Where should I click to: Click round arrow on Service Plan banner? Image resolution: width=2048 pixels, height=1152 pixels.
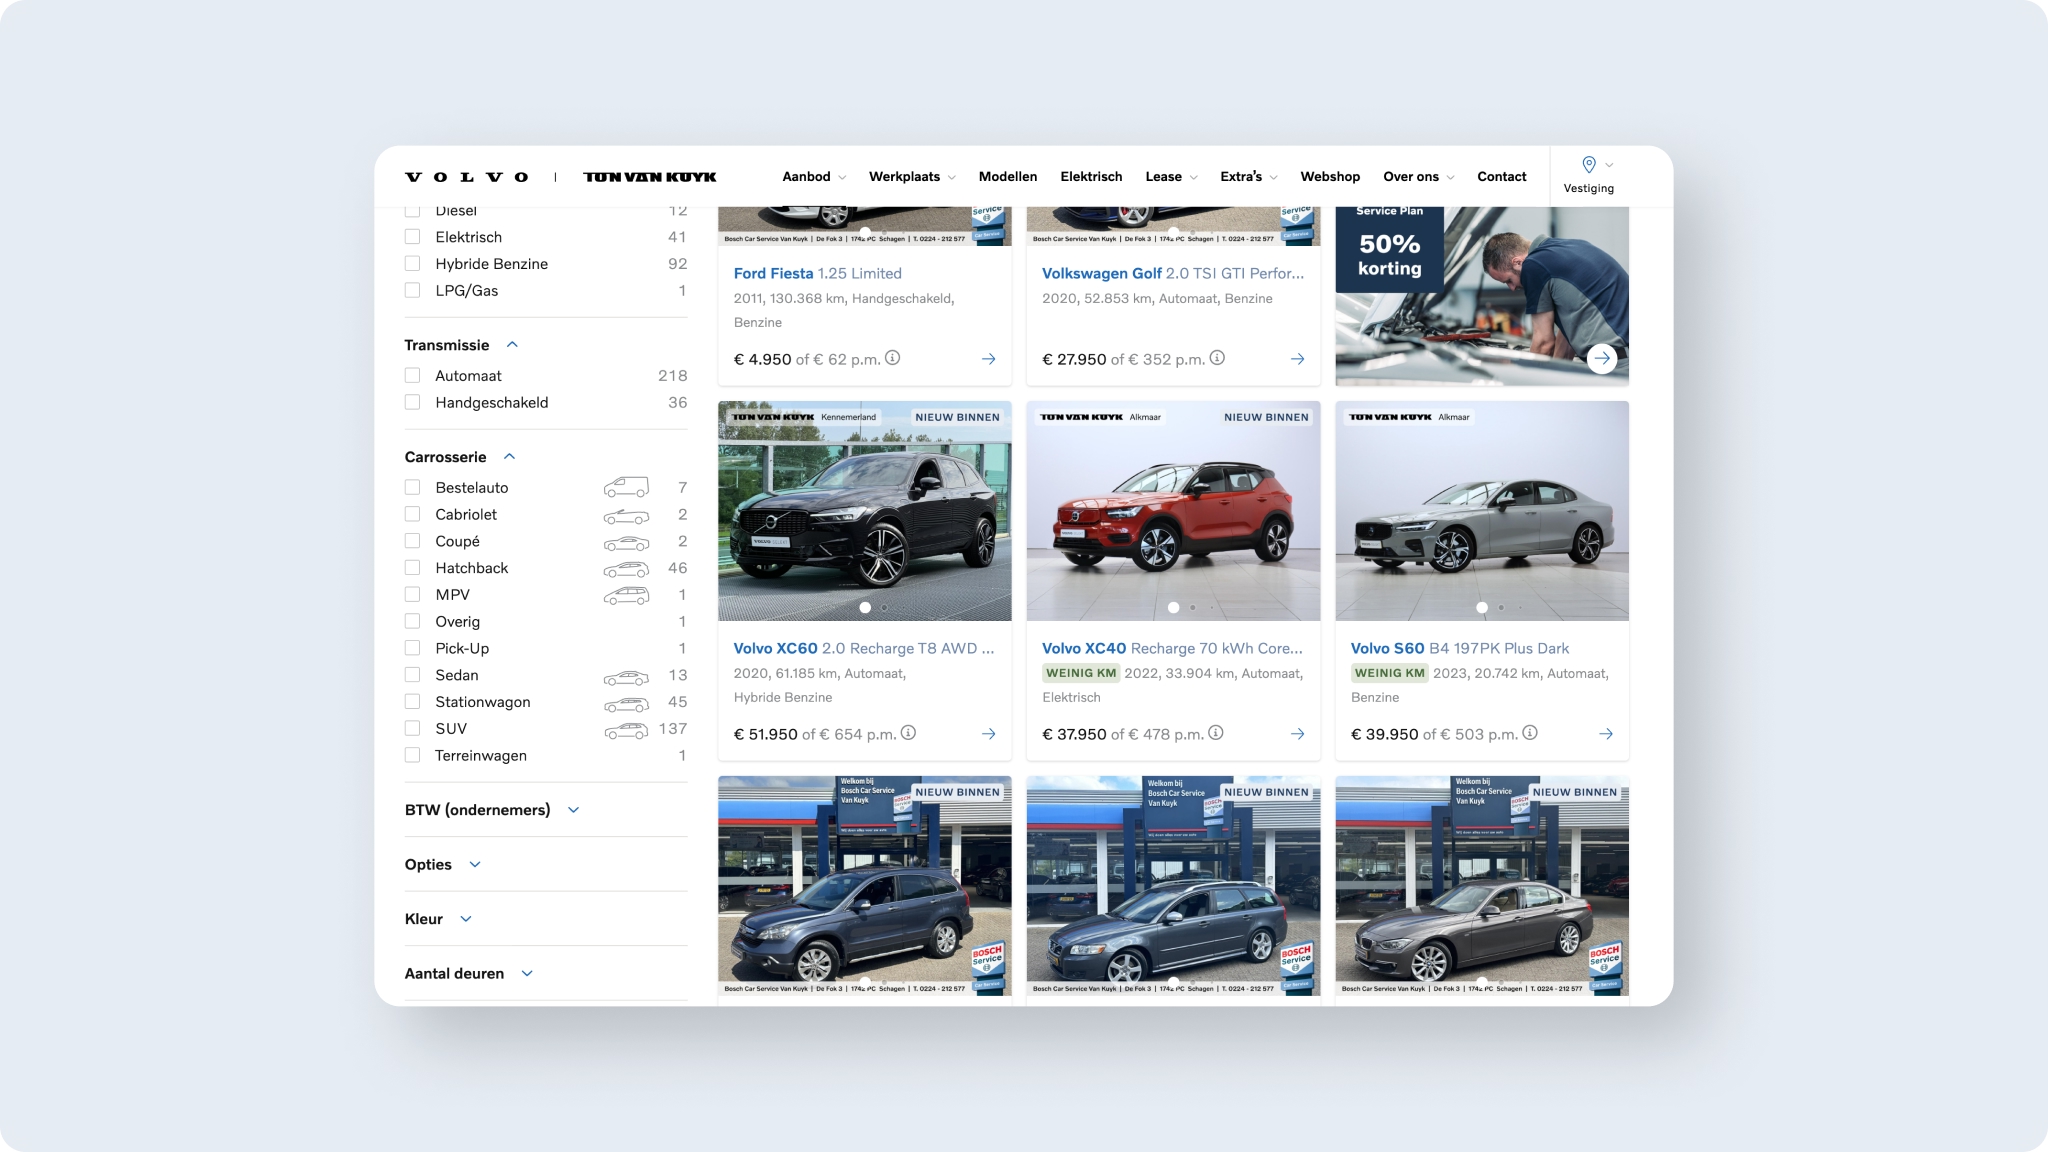click(x=1602, y=359)
